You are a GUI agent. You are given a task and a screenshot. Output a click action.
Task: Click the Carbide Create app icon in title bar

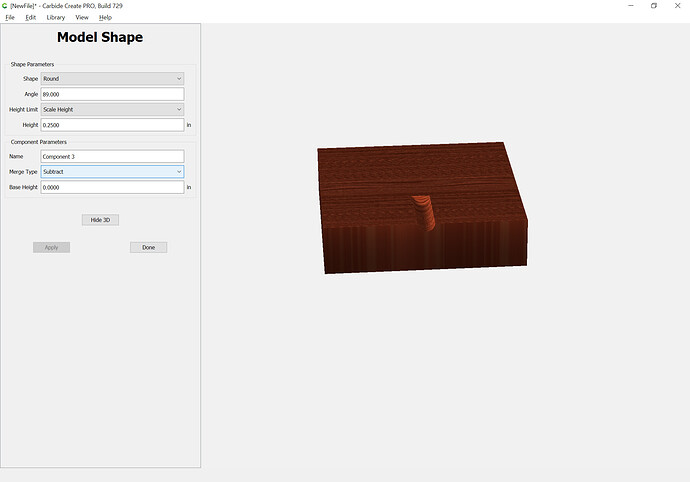[5, 6]
